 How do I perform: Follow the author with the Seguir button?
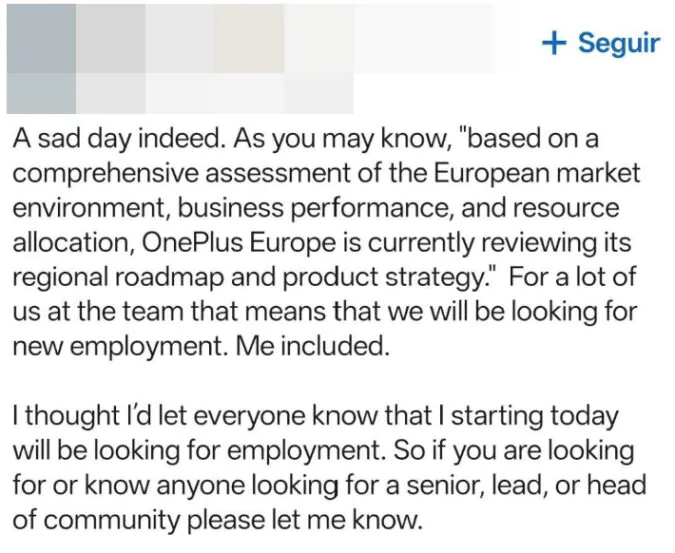600,43
